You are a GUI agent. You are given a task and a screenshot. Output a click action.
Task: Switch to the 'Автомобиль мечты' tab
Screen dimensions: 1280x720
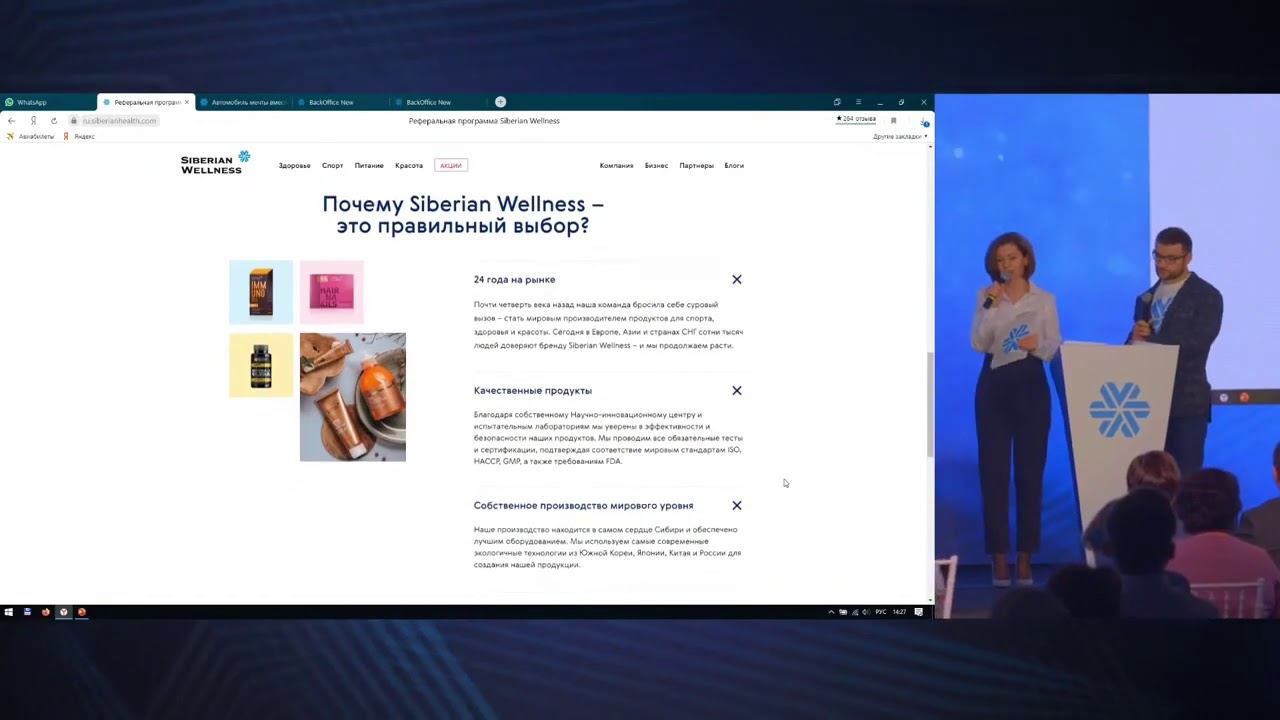(x=244, y=102)
